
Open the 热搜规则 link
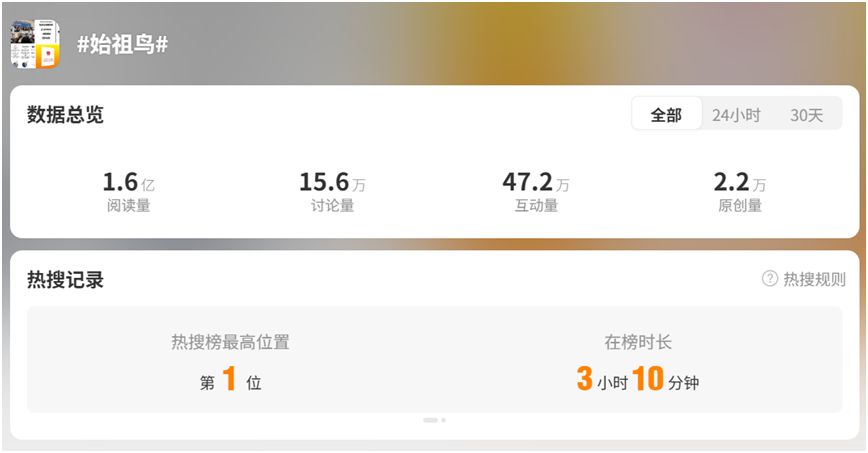coord(814,279)
